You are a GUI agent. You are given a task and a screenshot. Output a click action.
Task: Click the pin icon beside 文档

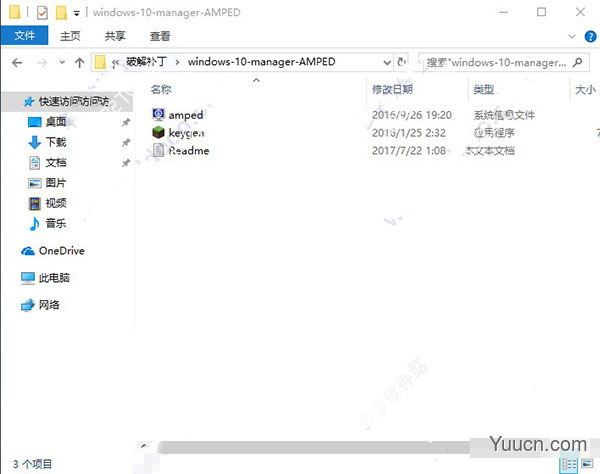tap(126, 163)
